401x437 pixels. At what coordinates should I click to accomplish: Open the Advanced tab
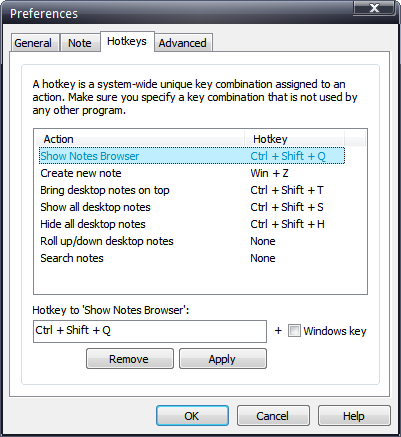tap(183, 43)
